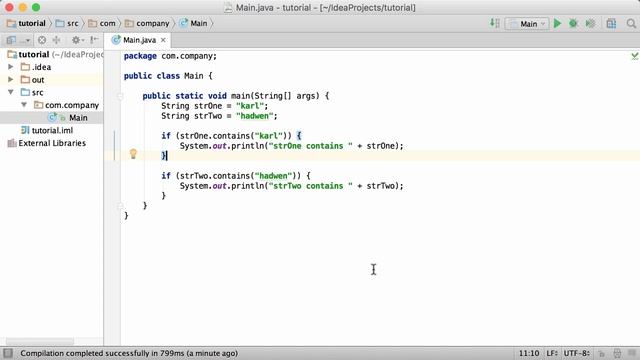
Task: Click the strTwo.contains if statement
Action: pos(236,176)
